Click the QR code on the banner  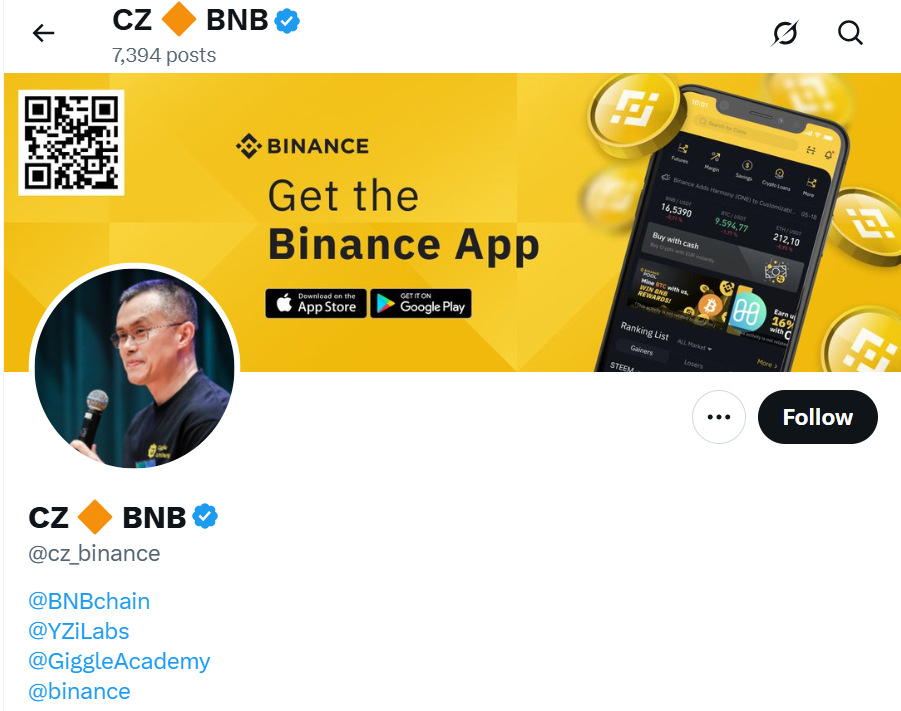click(x=71, y=143)
